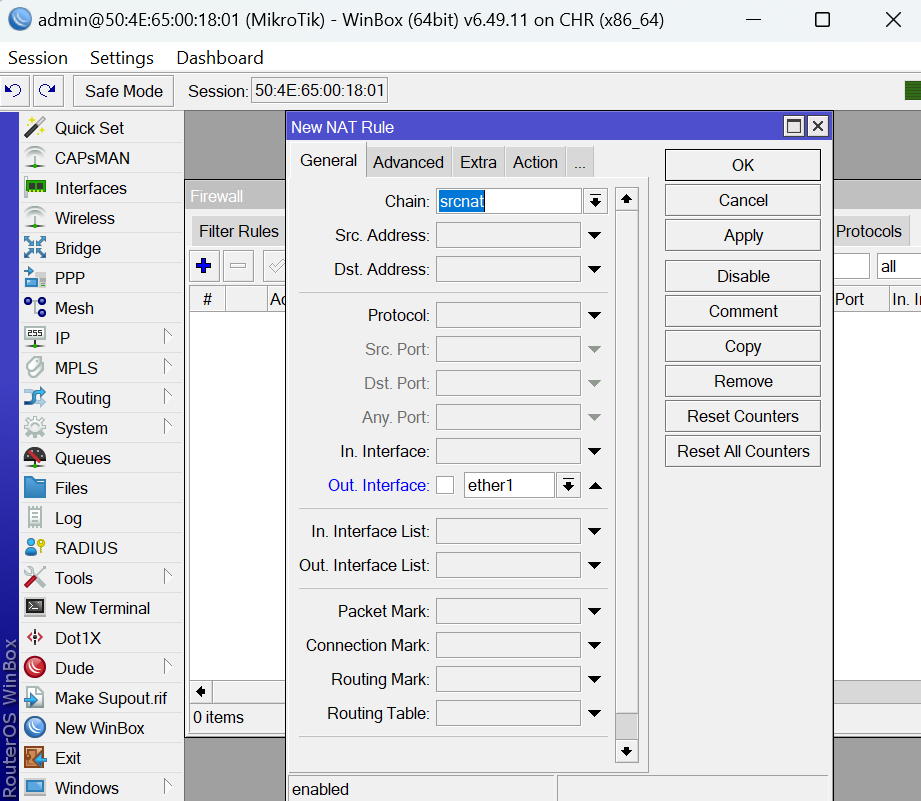
Task: Switch to the Action tab
Action: 535,162
